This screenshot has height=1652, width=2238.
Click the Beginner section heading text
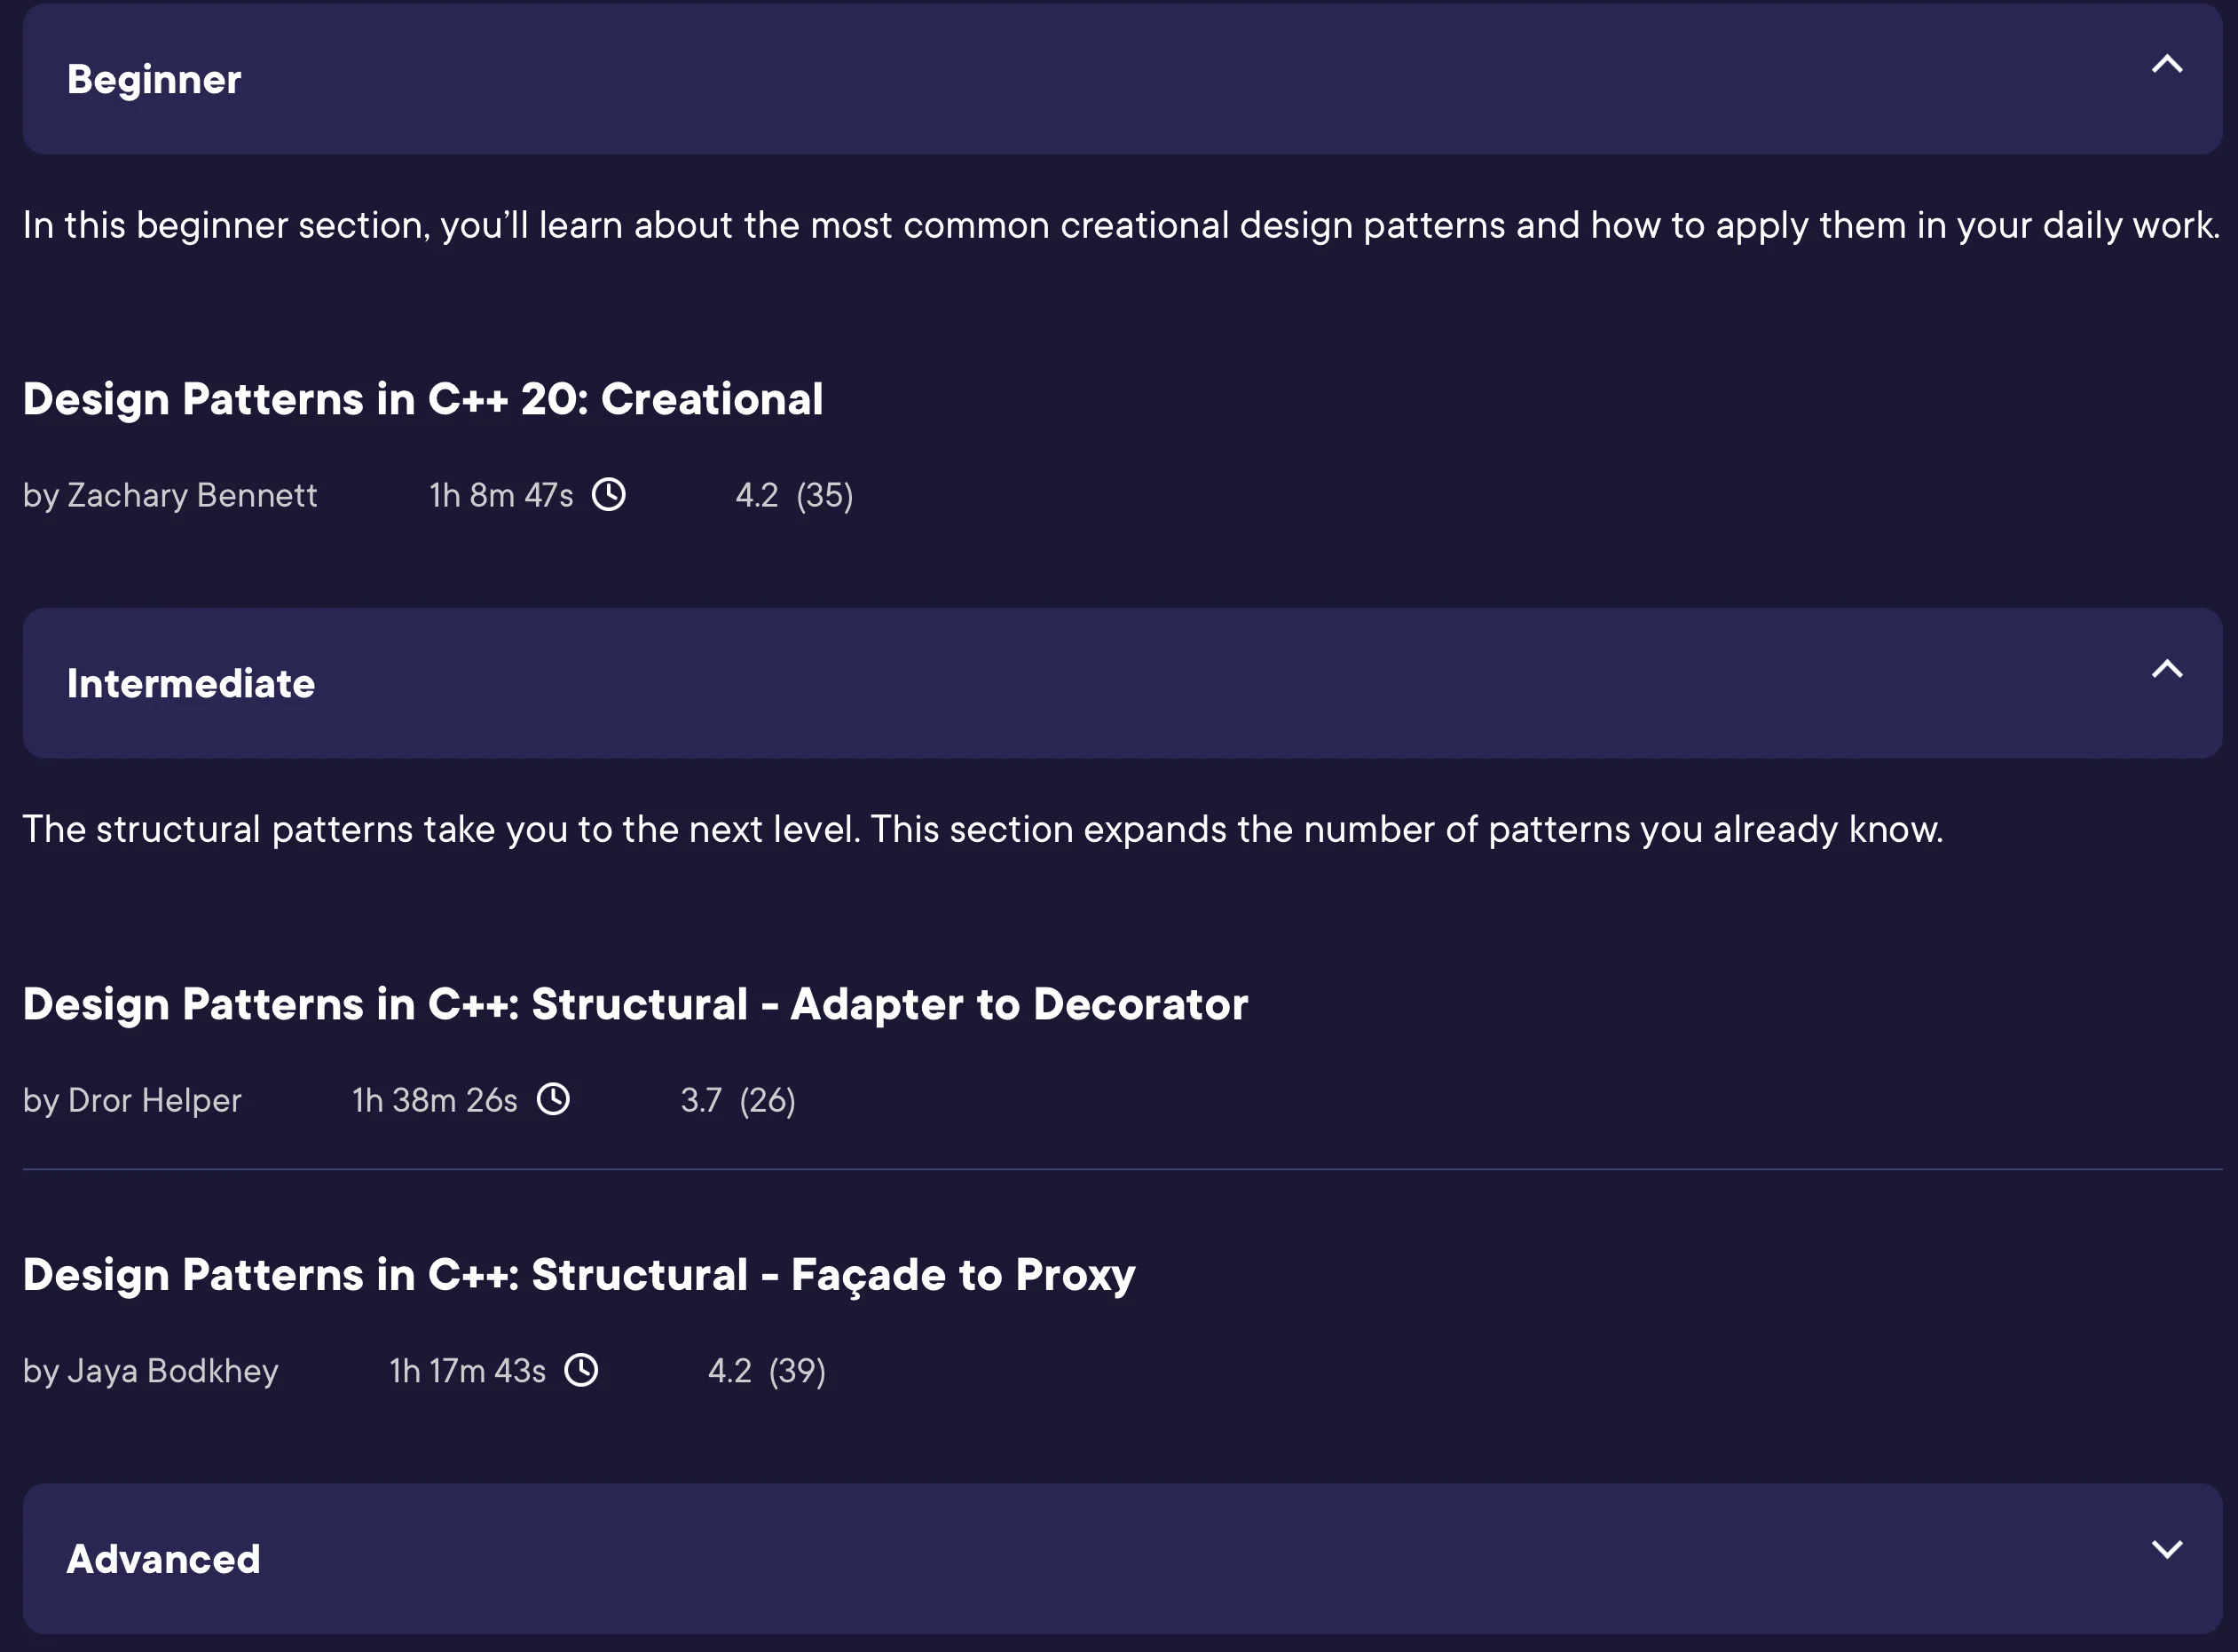tap(154, 79)
